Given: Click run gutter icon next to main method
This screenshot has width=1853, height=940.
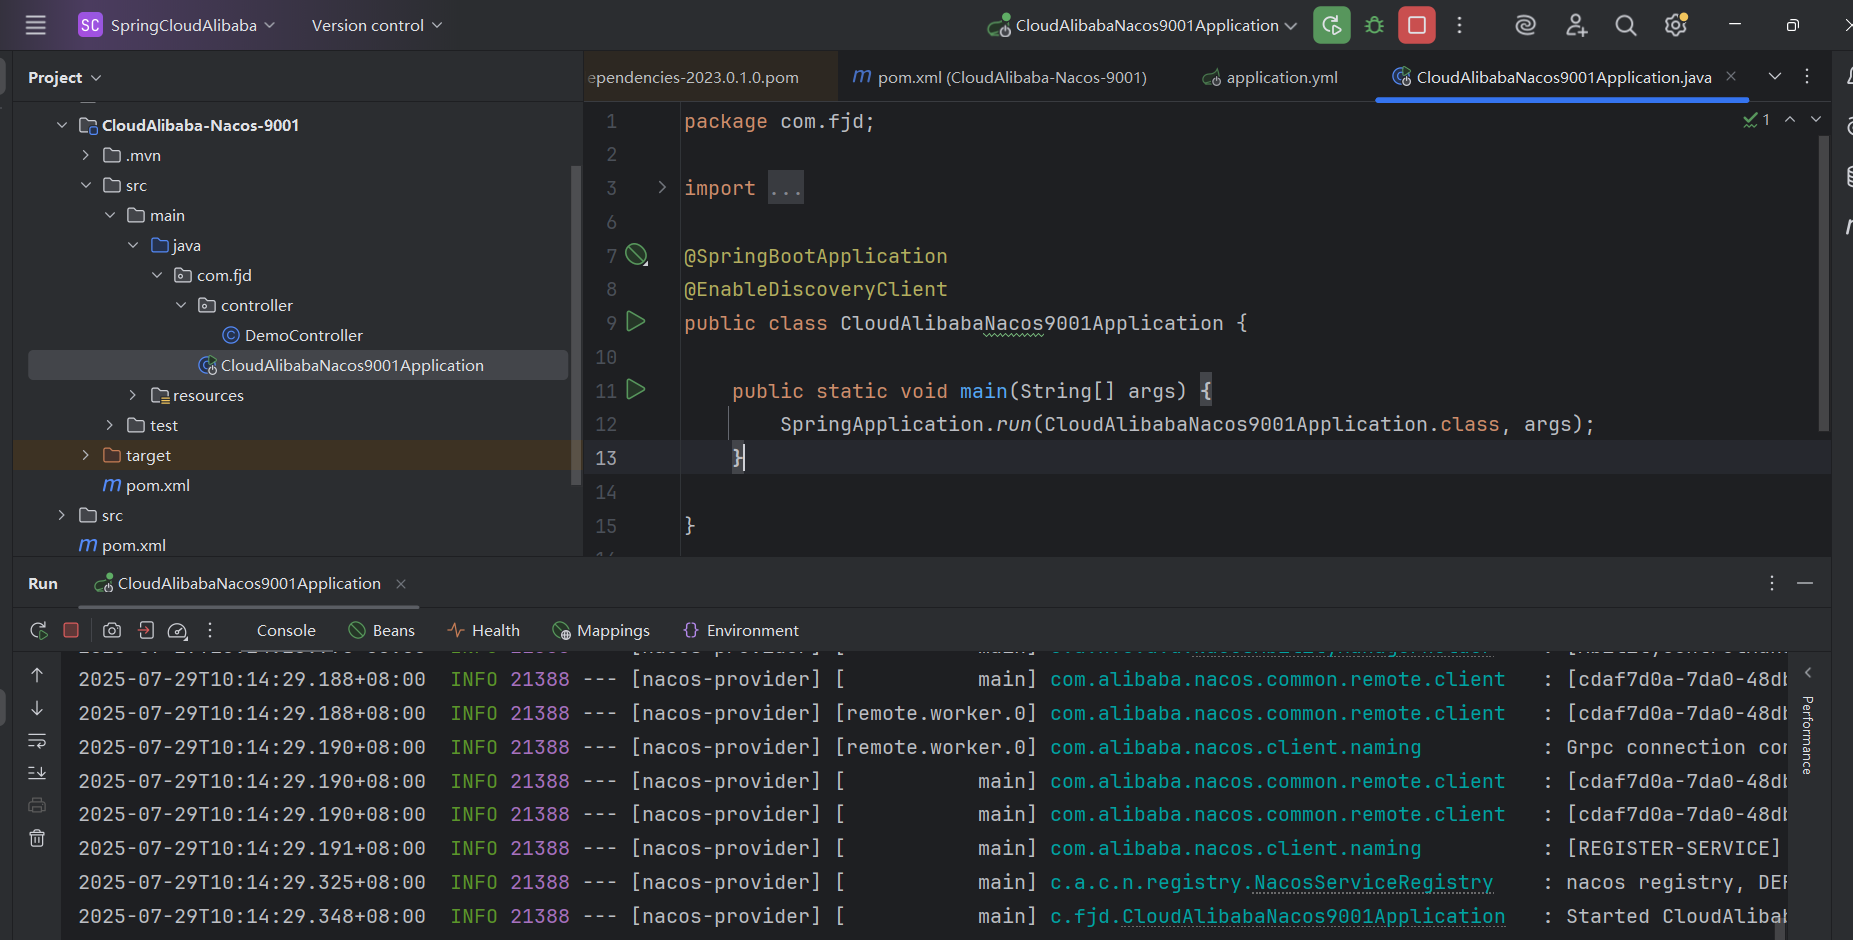Looking at the screenshot, I should [x=636, y=390].
